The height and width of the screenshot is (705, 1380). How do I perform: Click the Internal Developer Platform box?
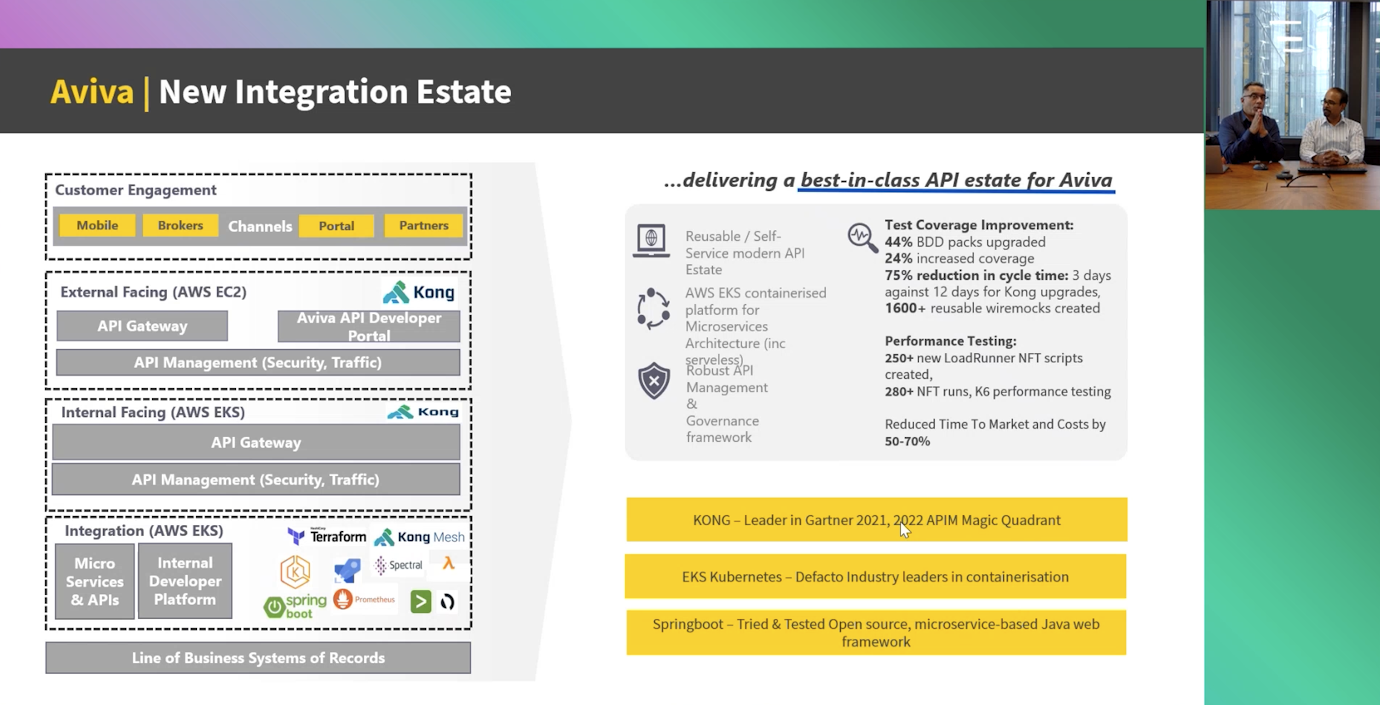click(185, 581)
